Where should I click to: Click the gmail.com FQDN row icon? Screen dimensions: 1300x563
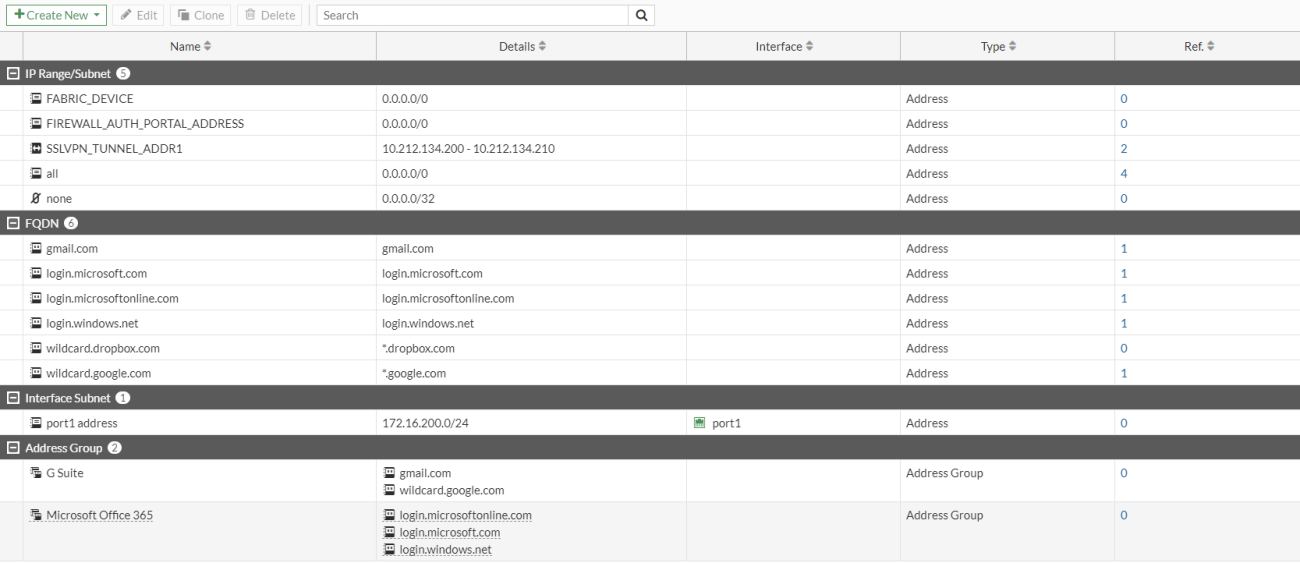(x=37, y=249)
